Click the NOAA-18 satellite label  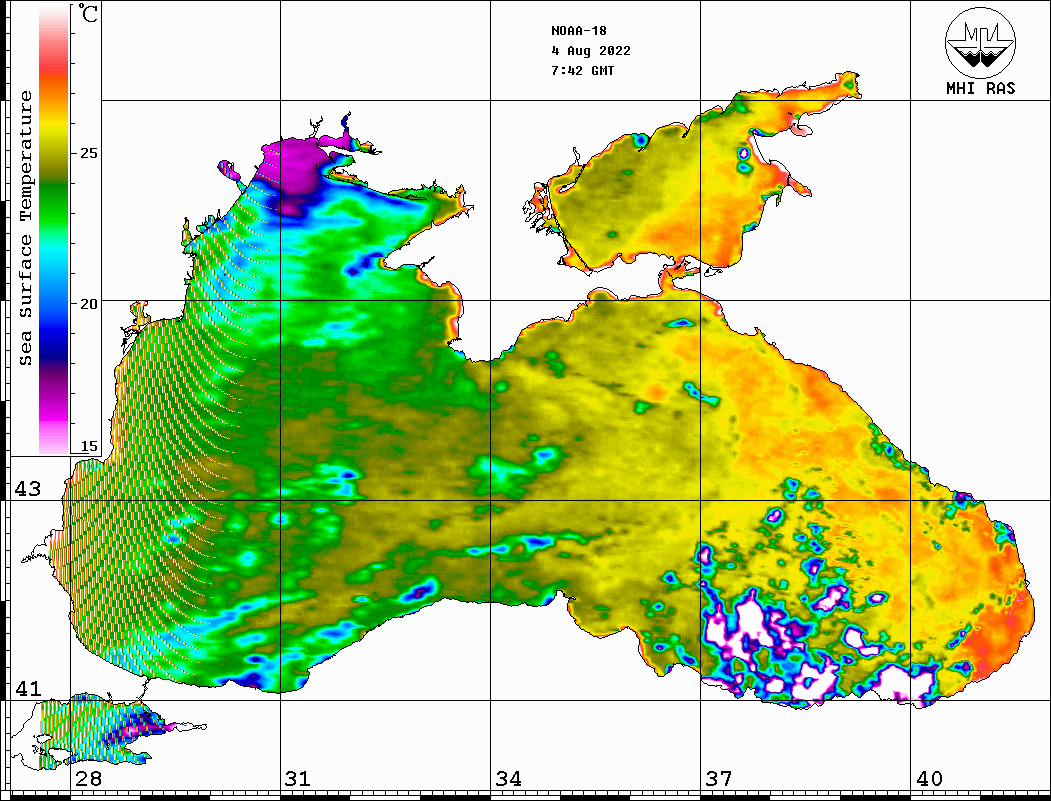point(578,31)
